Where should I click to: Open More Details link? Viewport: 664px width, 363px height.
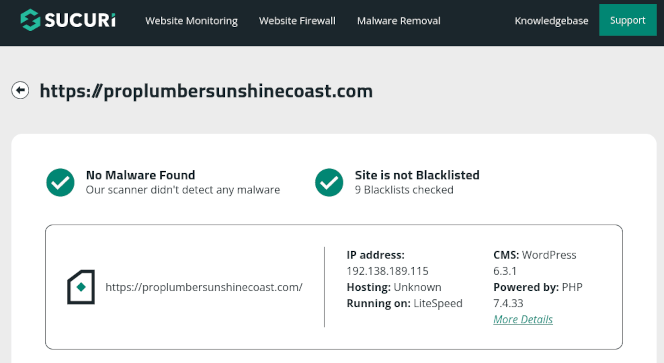523,319
